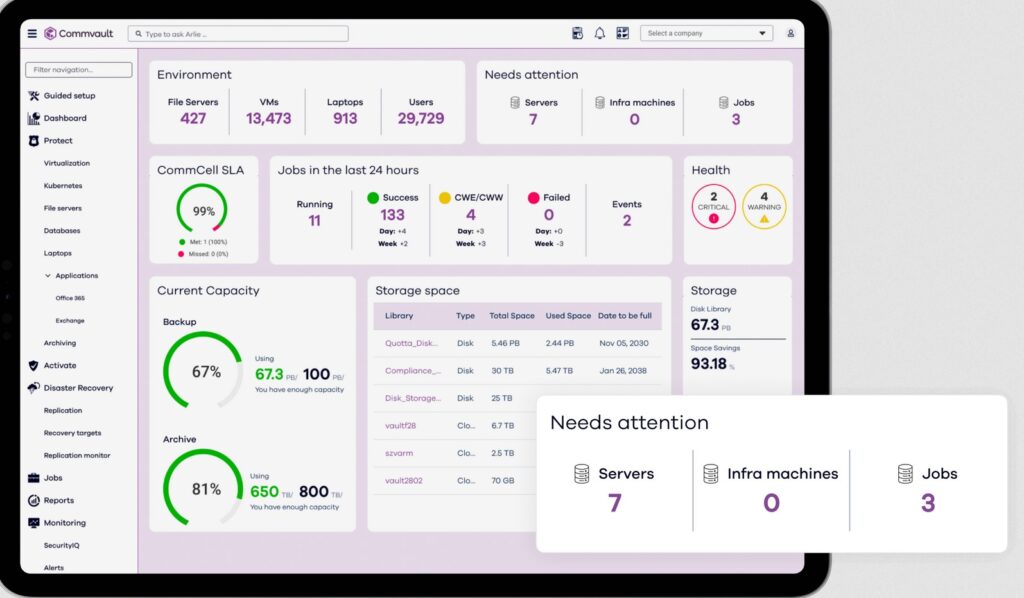Image resolution: width=1024 pixels, height=598 pixels.
Task: Click the Backup 67% capacity gauge
Action: click(x=204, y=371)
